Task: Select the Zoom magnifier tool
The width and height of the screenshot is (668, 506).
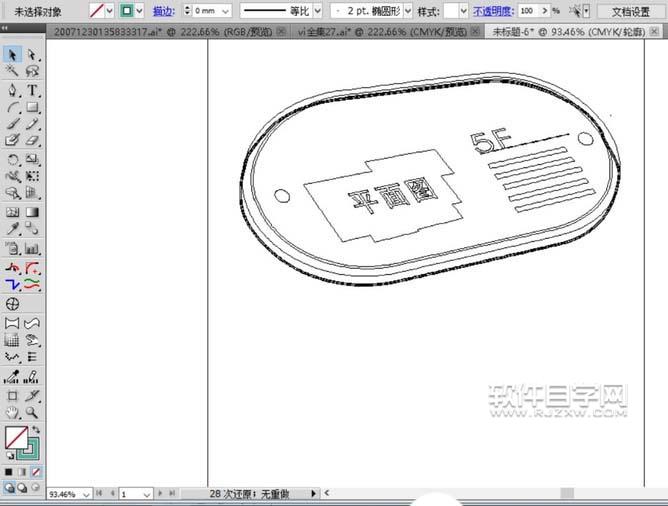Action: (x=32, y=412)
